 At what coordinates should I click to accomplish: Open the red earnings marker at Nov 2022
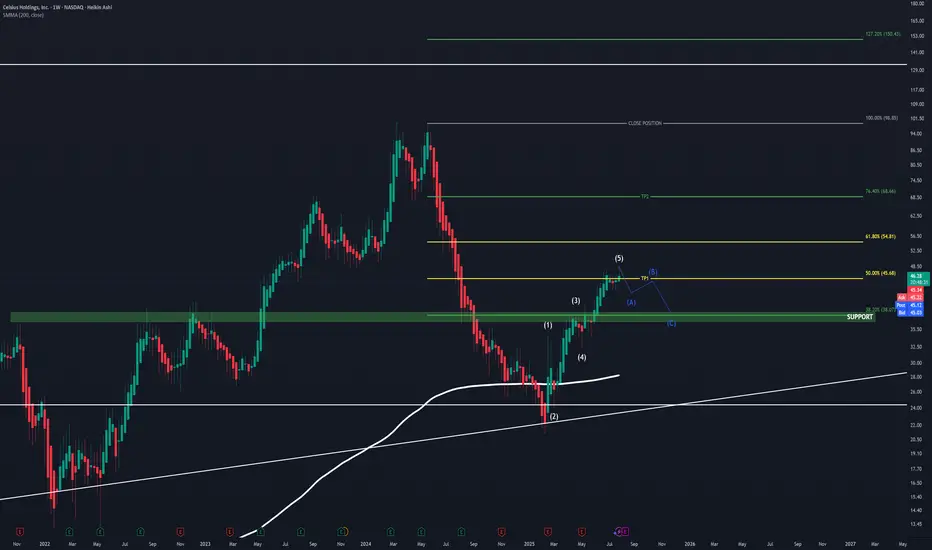180,531
